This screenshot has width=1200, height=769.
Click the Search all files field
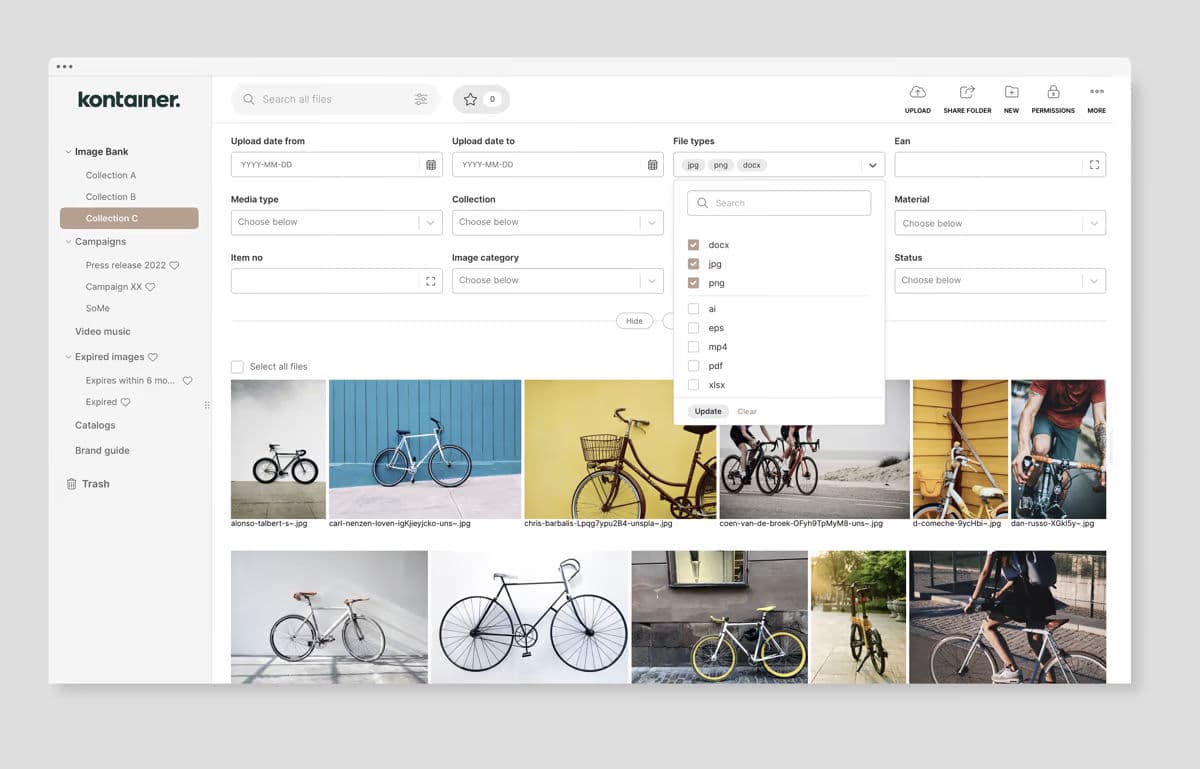[336, 99]
